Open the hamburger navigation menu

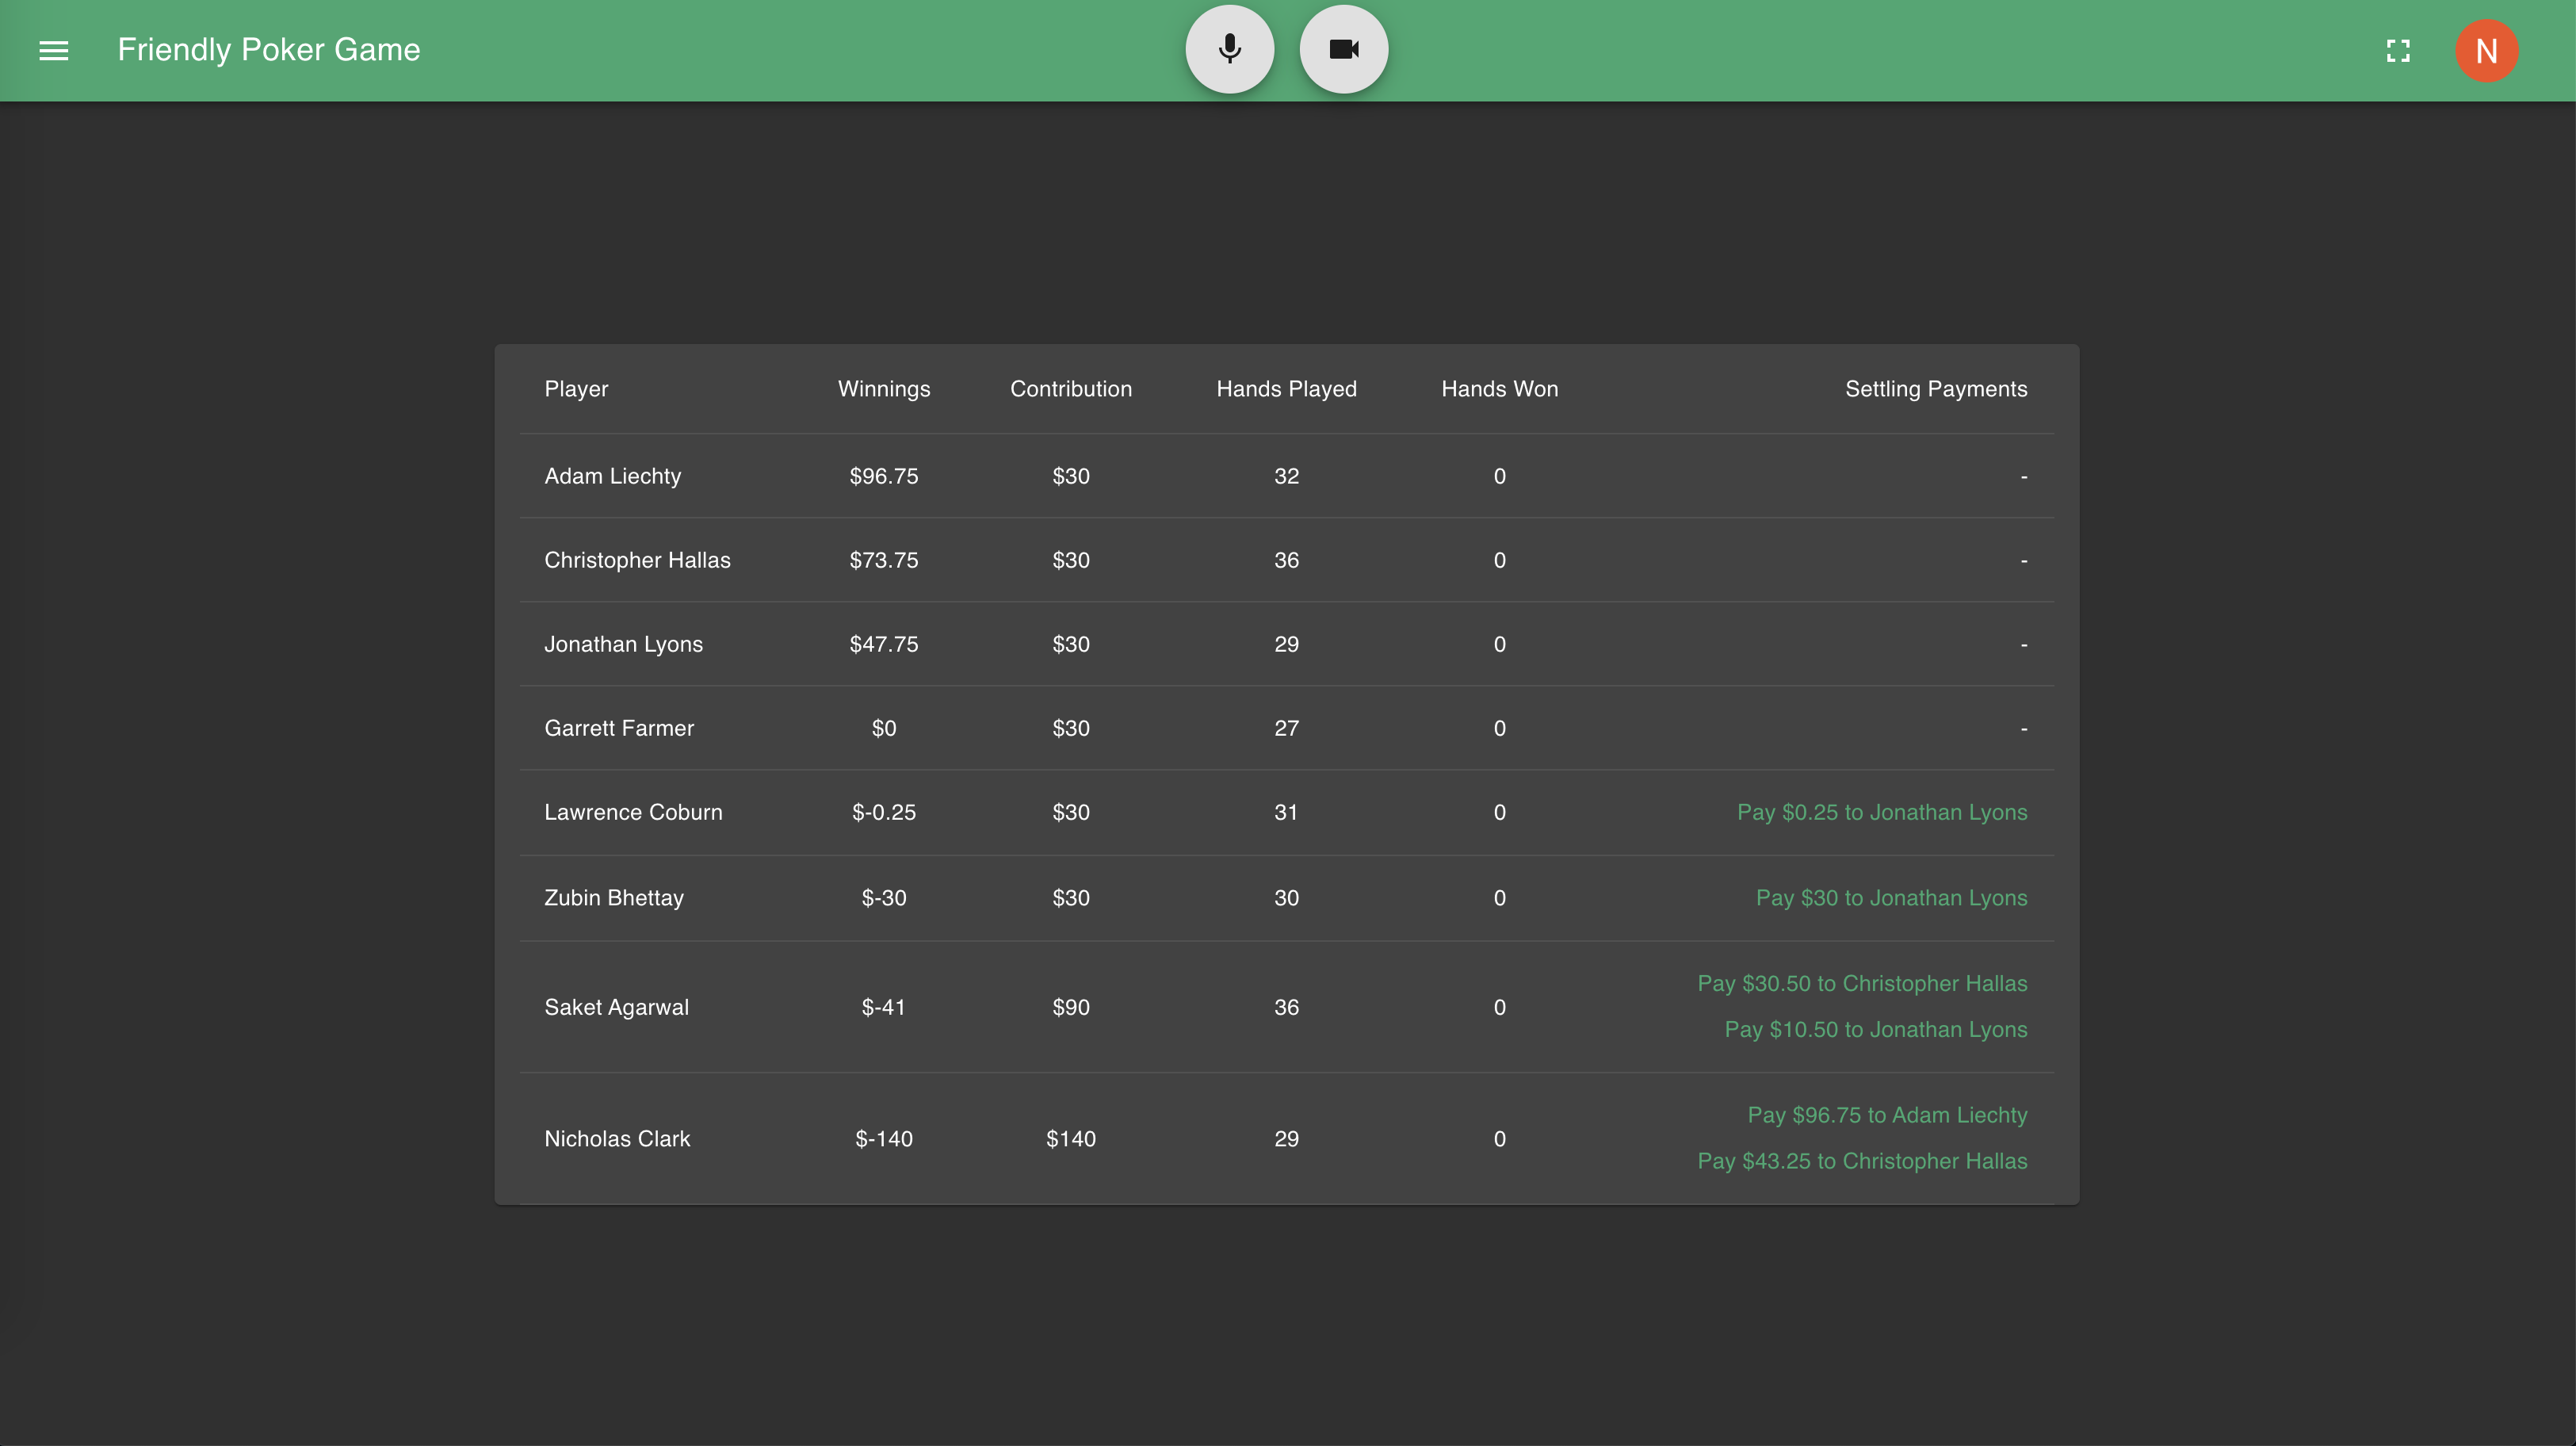(54, 50)
